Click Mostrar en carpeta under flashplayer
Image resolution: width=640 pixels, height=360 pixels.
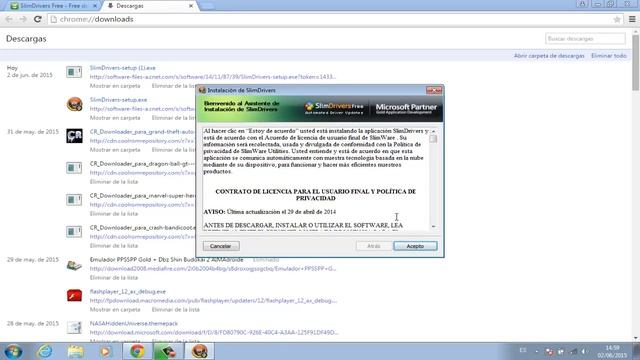pos(115,309)
